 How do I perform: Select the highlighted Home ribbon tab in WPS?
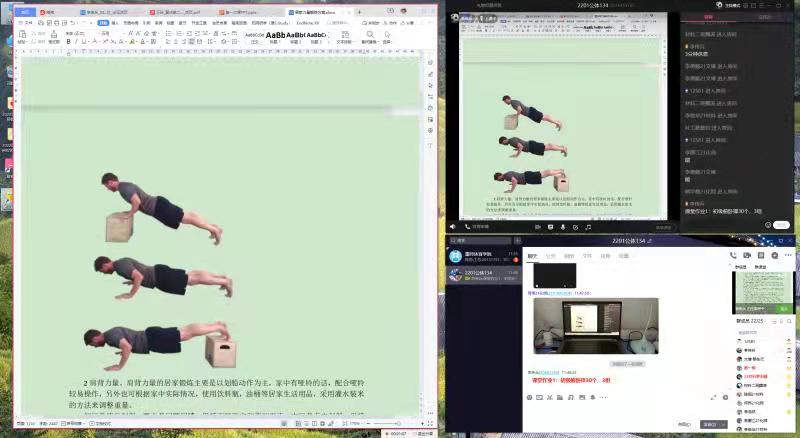tap(103, 23)
